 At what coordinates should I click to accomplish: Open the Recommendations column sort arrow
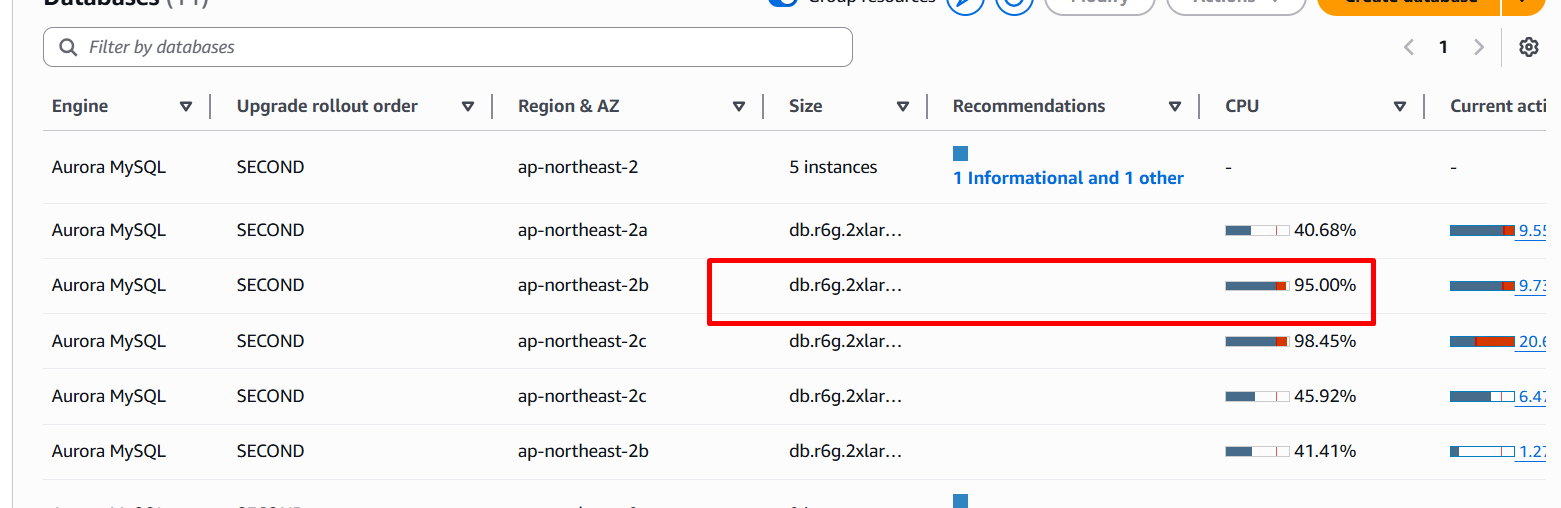coord(1175,106)
